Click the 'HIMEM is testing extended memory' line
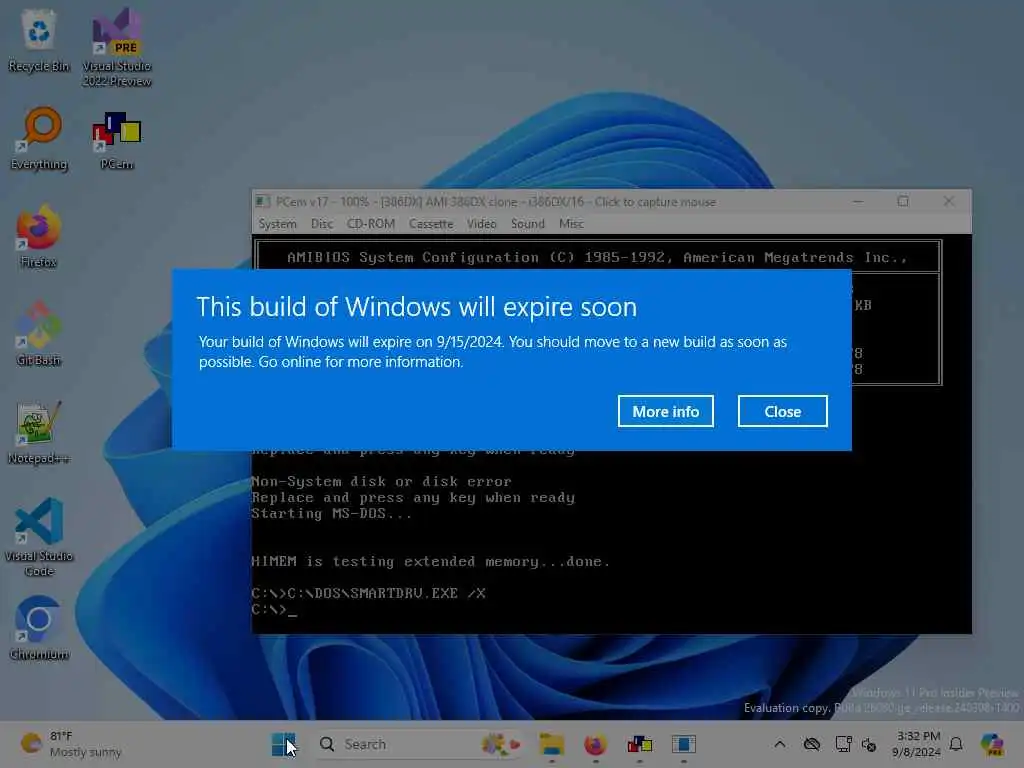Image resolution: width=1024 pixels, height=768 pixels. [430, 562]
